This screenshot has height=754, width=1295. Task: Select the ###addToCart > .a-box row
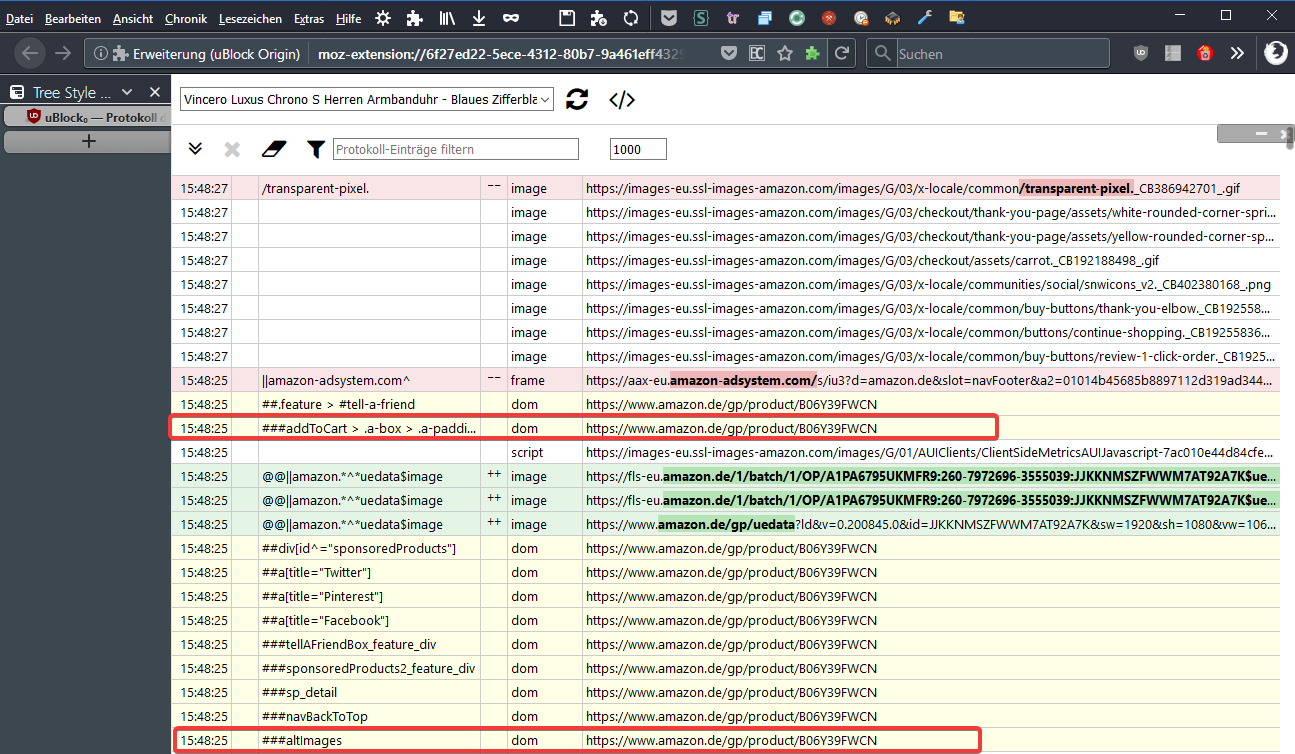click(725, 428)
